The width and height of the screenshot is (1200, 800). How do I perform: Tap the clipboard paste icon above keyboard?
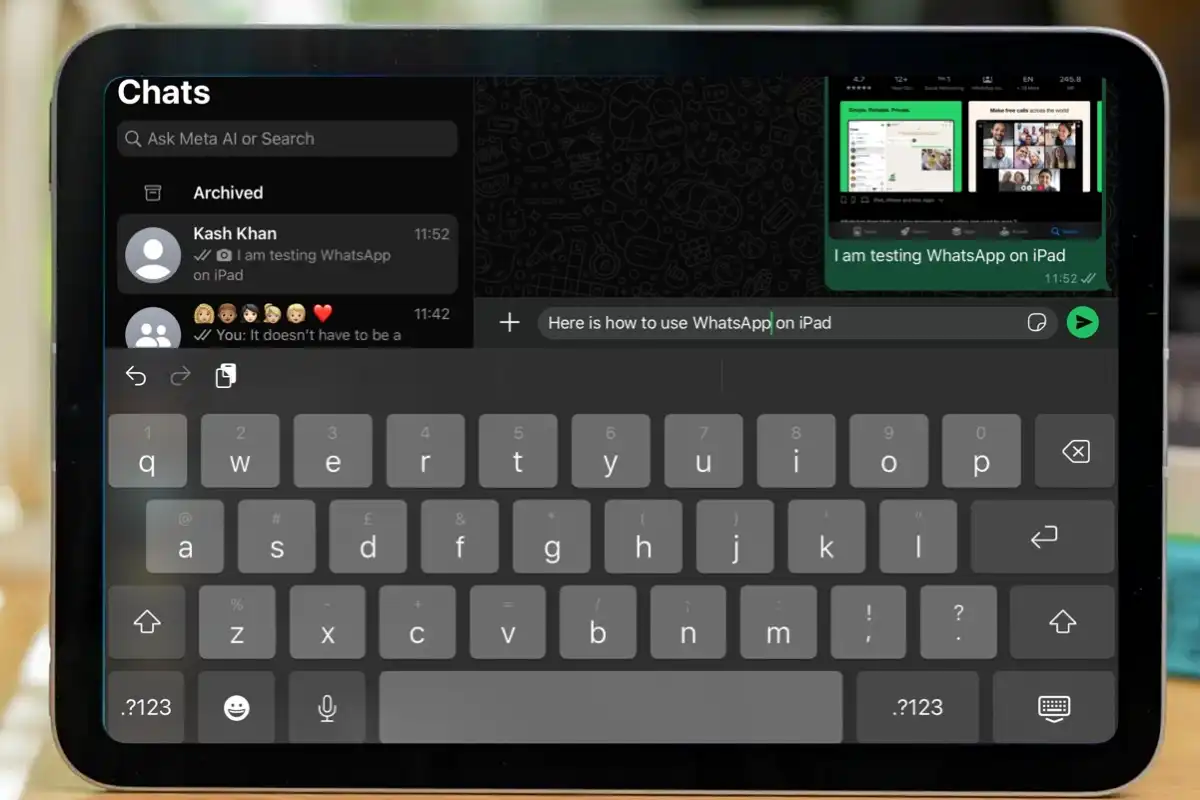click(x=226, y=376)
